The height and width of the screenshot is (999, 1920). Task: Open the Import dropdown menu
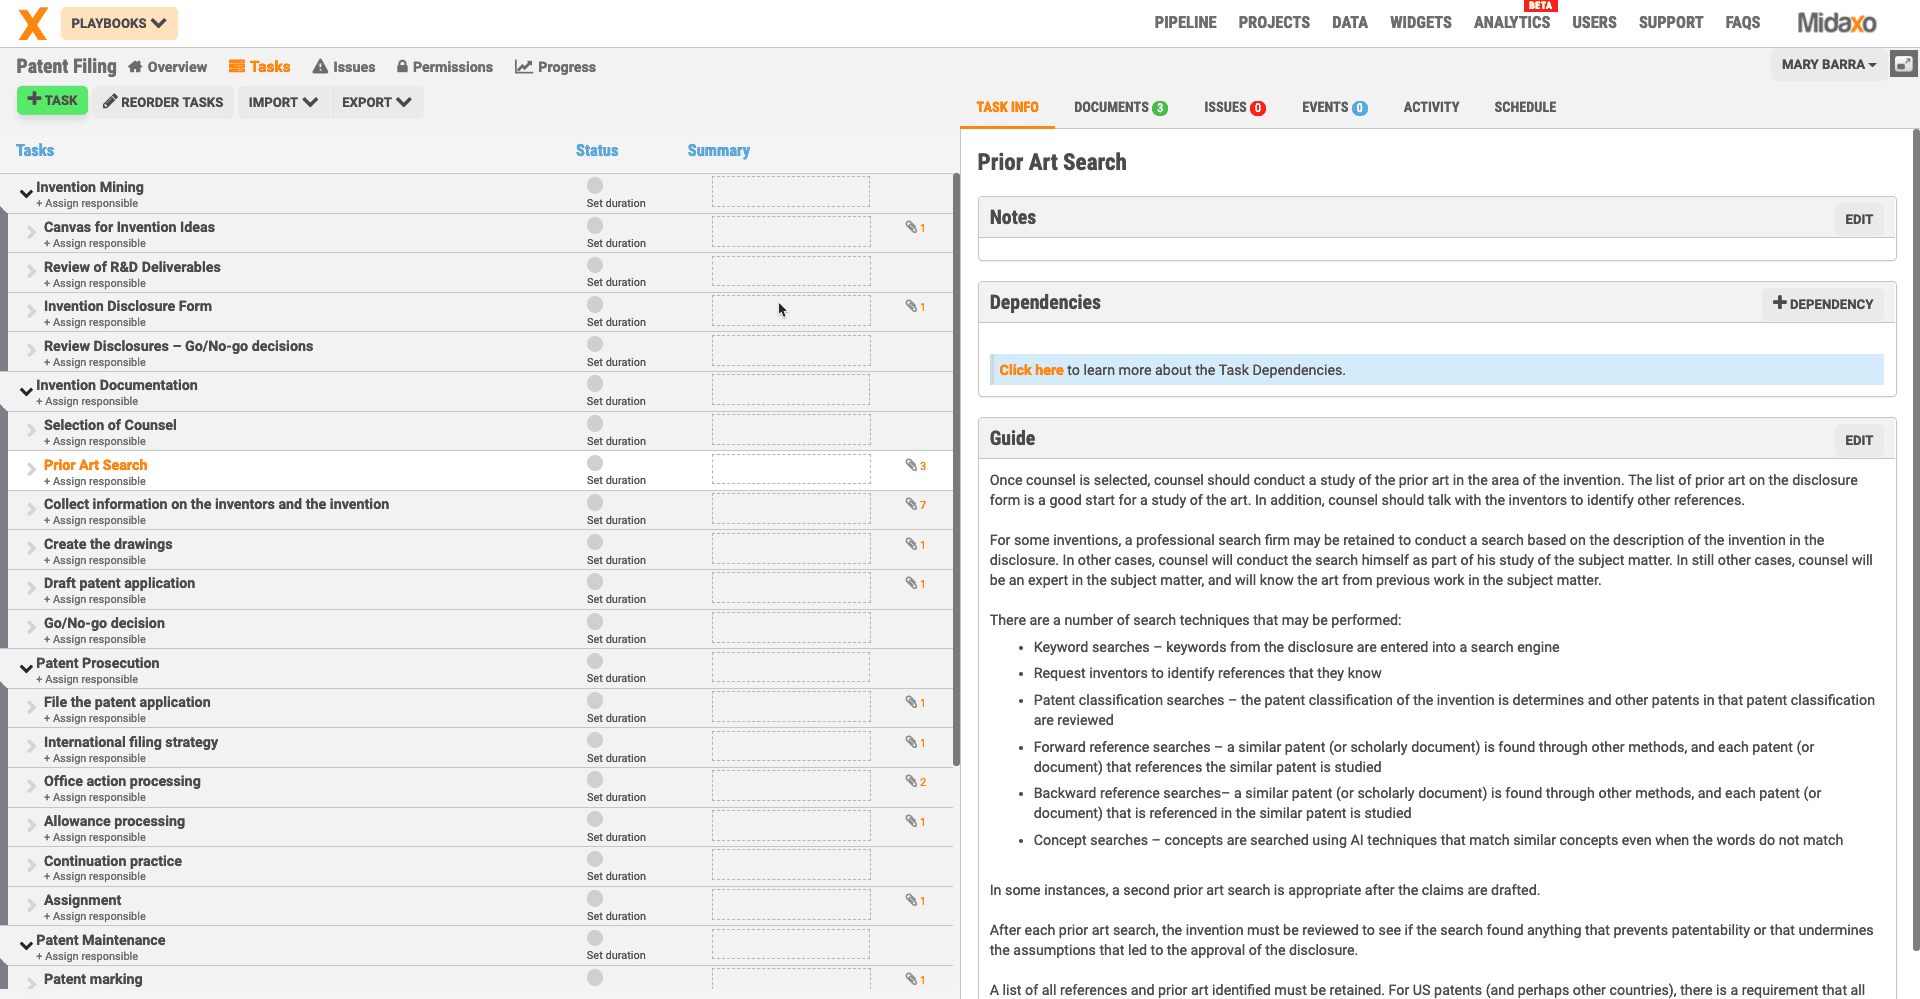pos(283,102)
